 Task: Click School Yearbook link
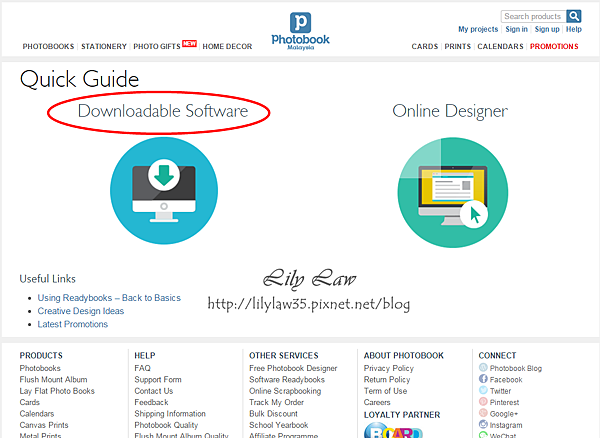pyautogui.click(x=279, y=425)
